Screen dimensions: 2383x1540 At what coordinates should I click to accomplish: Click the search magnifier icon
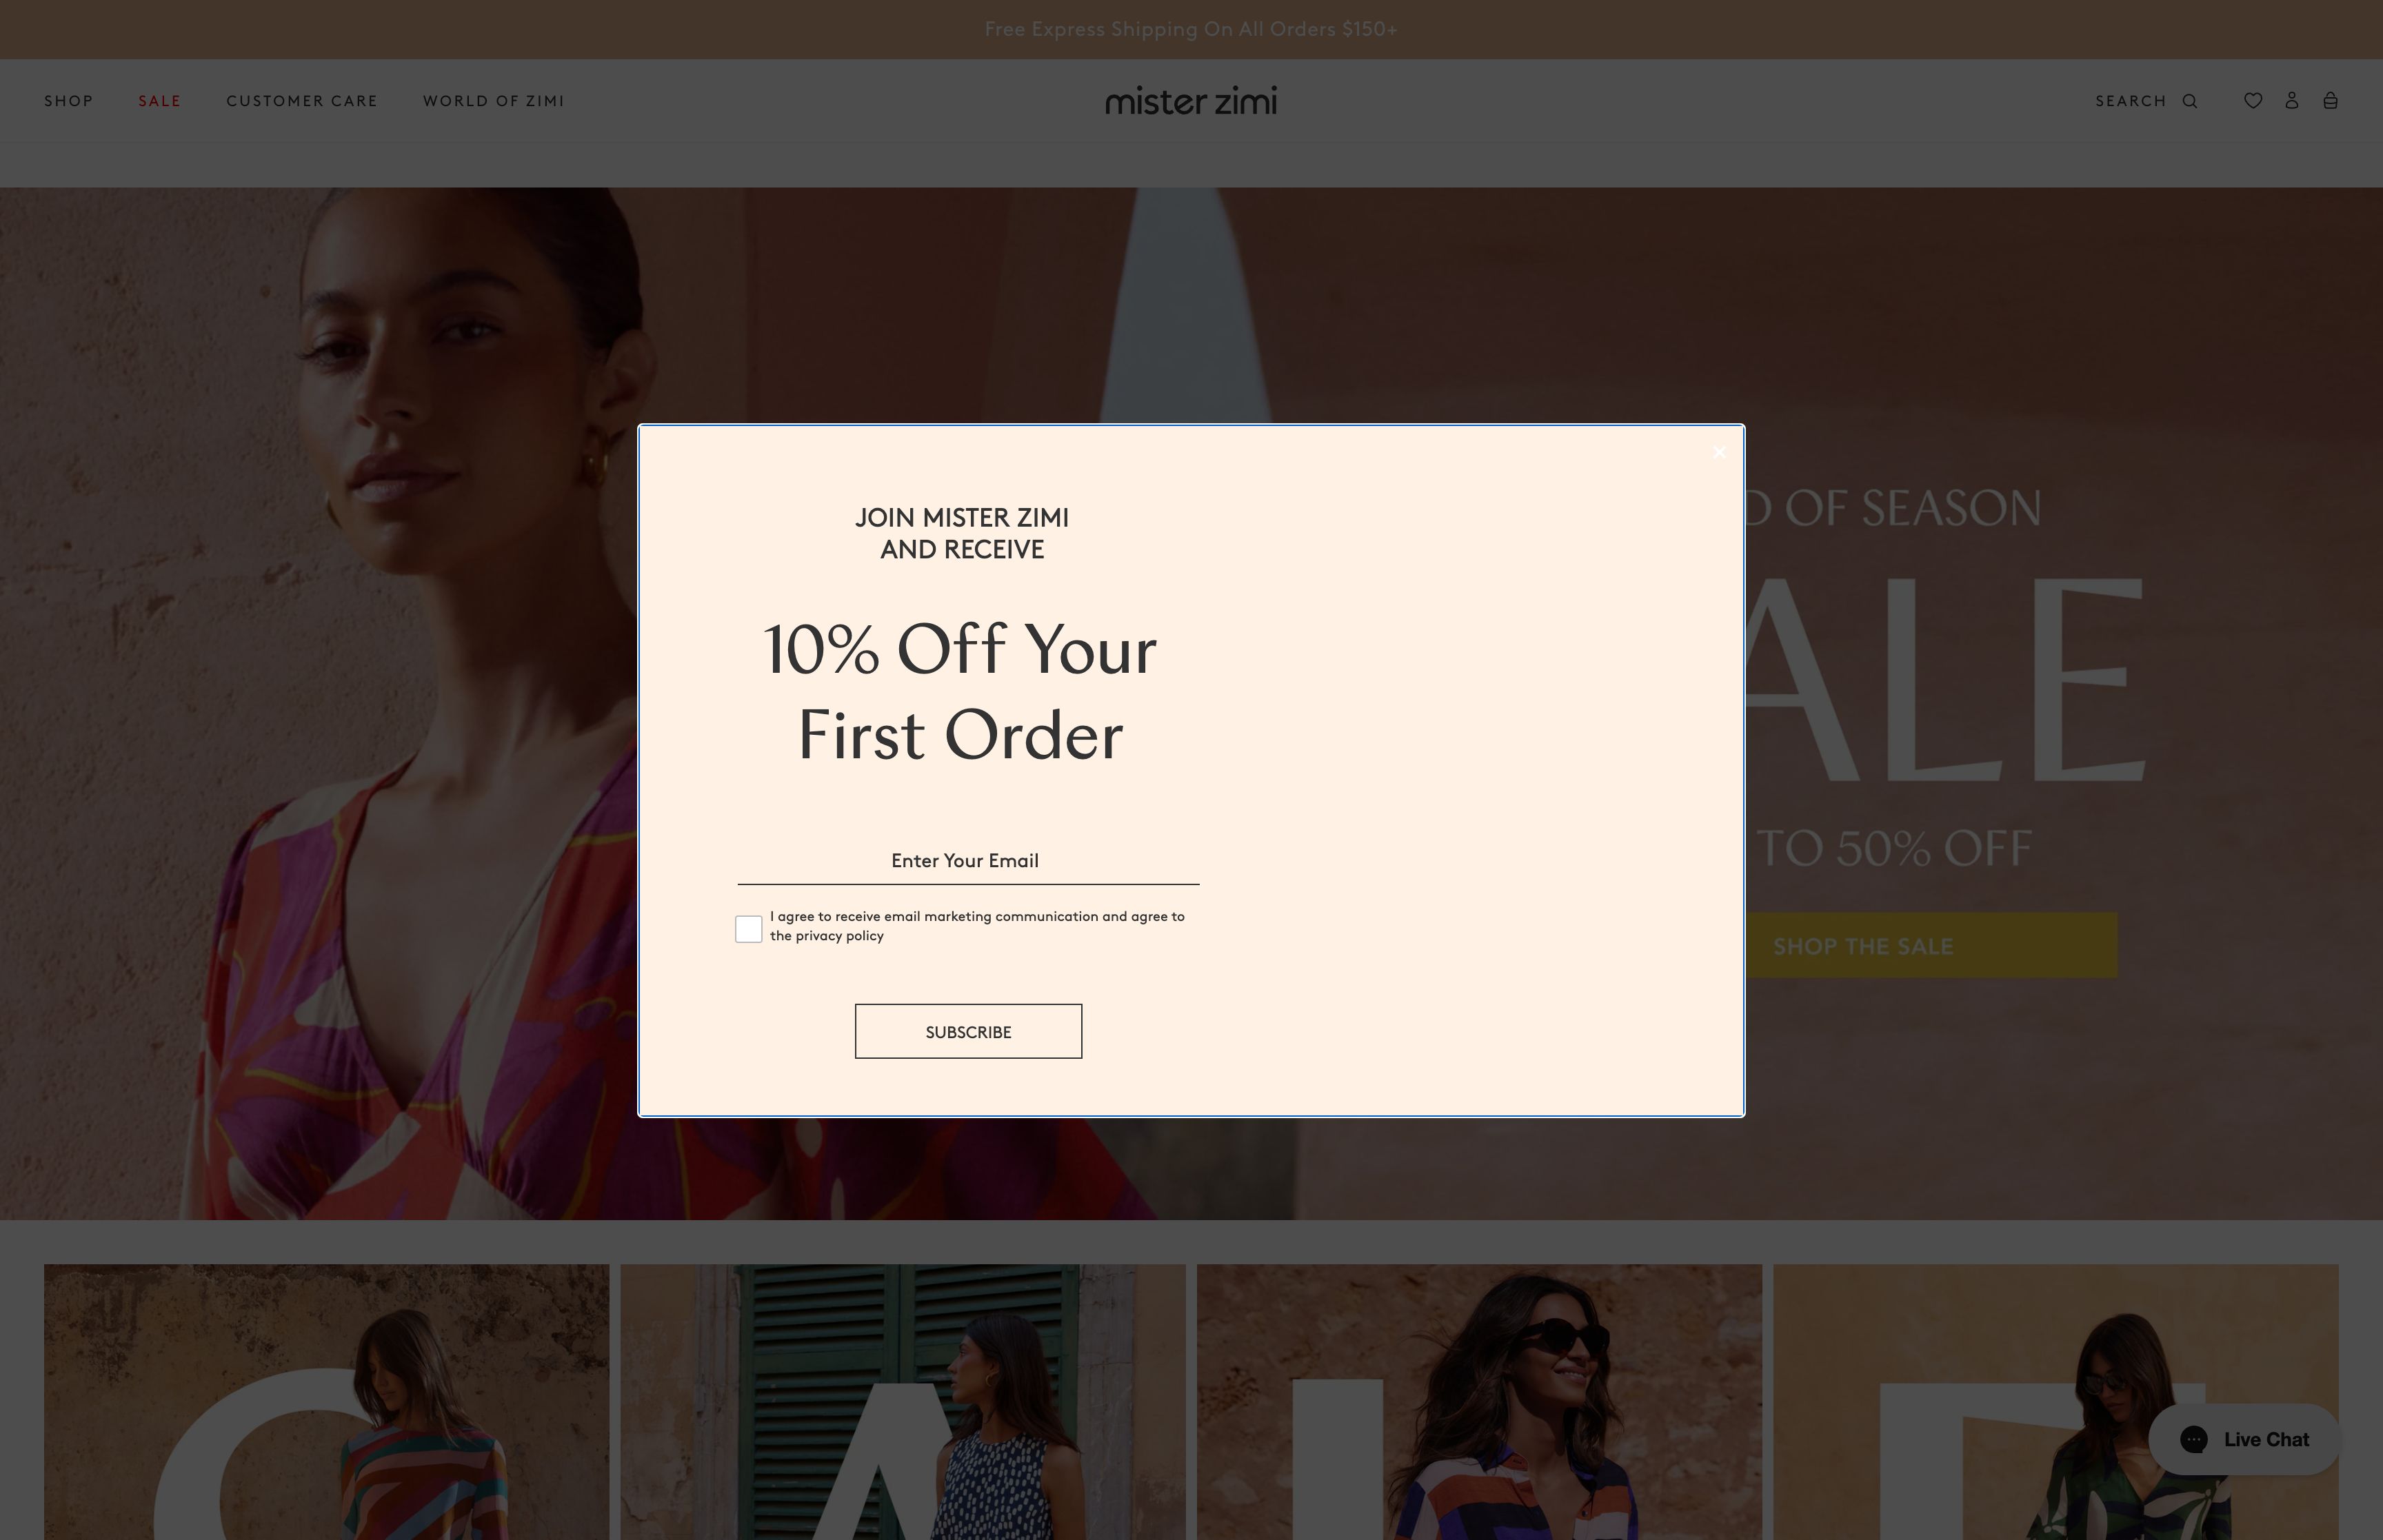[x=2190, y=101]
